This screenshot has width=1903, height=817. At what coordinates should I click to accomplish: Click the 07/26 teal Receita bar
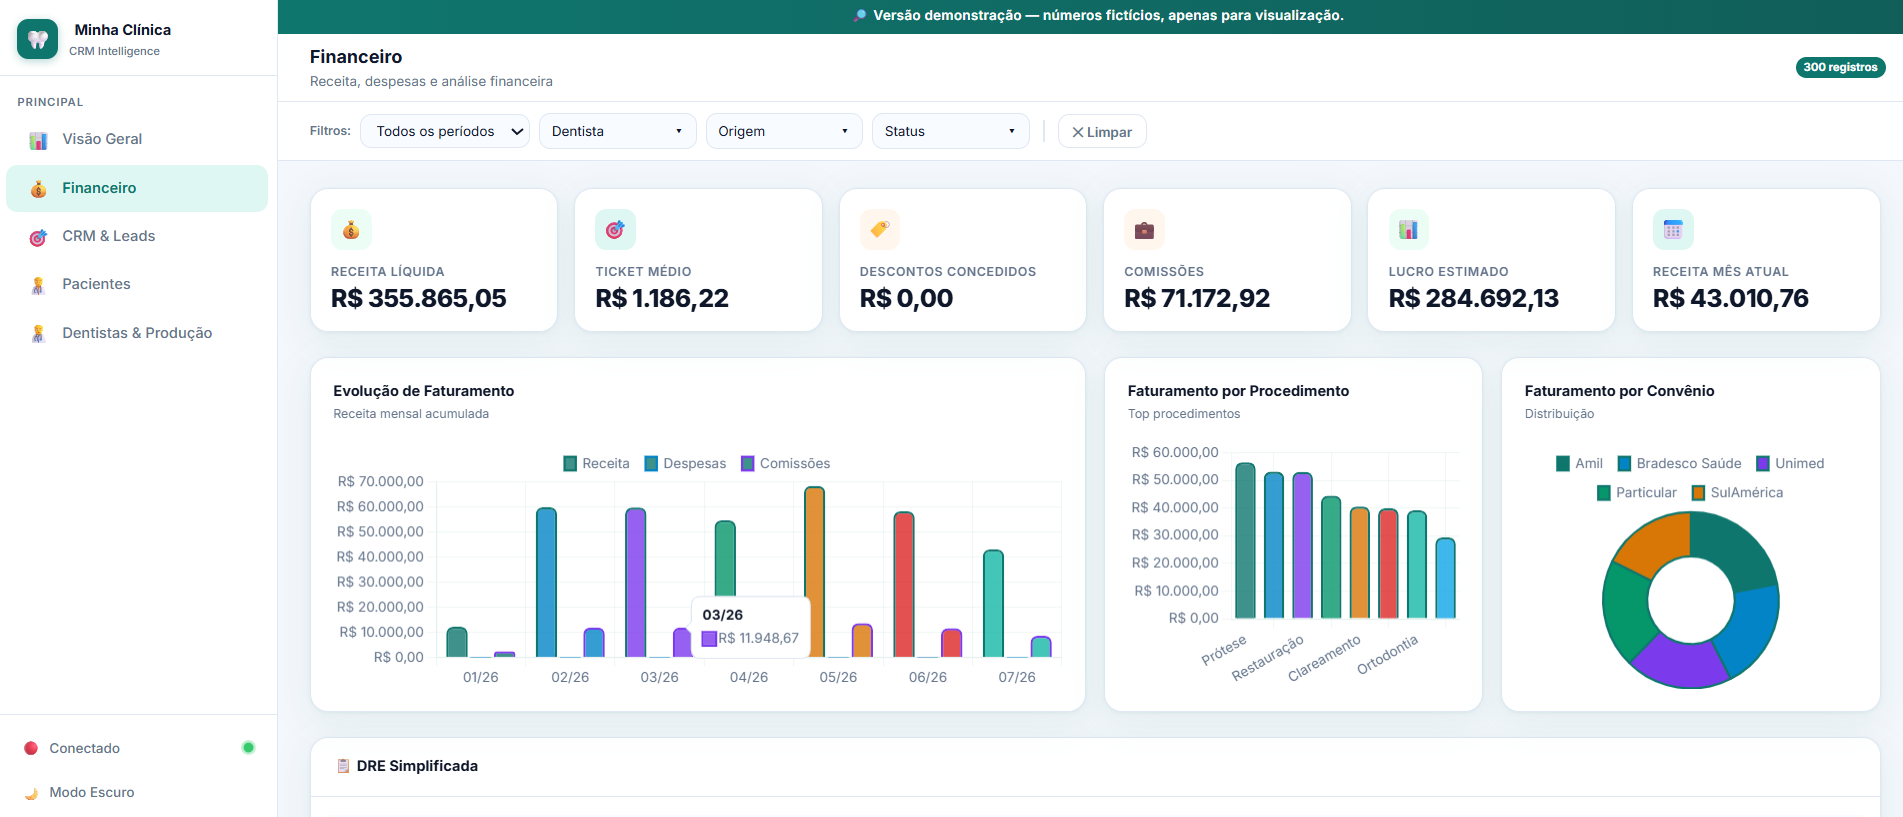993,603
